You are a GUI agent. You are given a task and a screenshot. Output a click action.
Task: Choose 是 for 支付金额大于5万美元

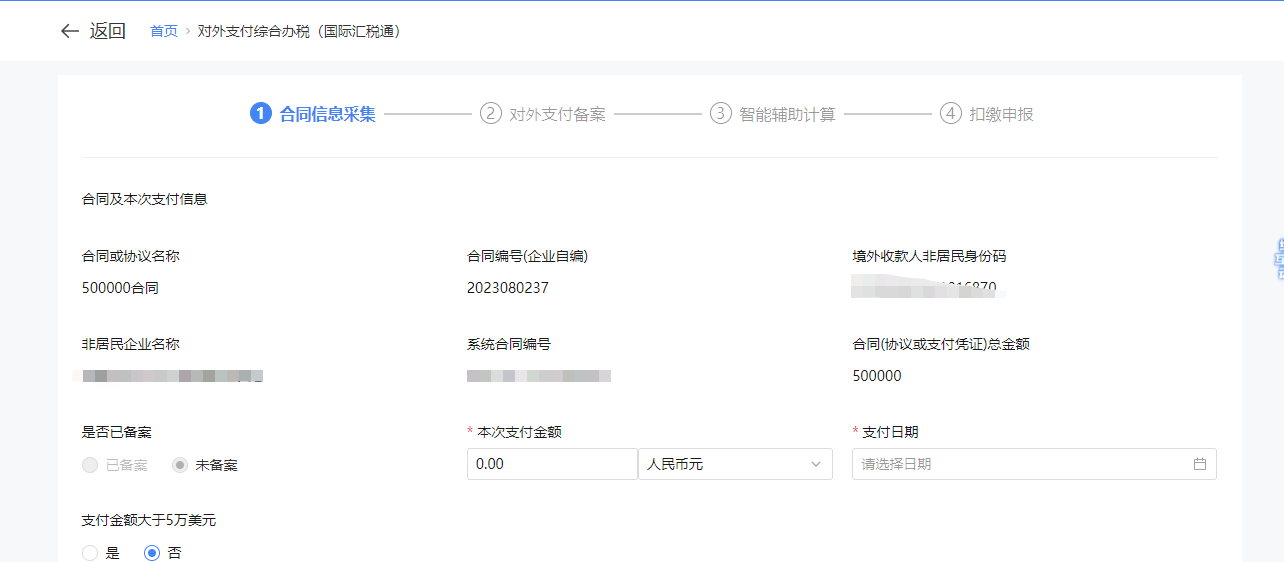(90, 553)
